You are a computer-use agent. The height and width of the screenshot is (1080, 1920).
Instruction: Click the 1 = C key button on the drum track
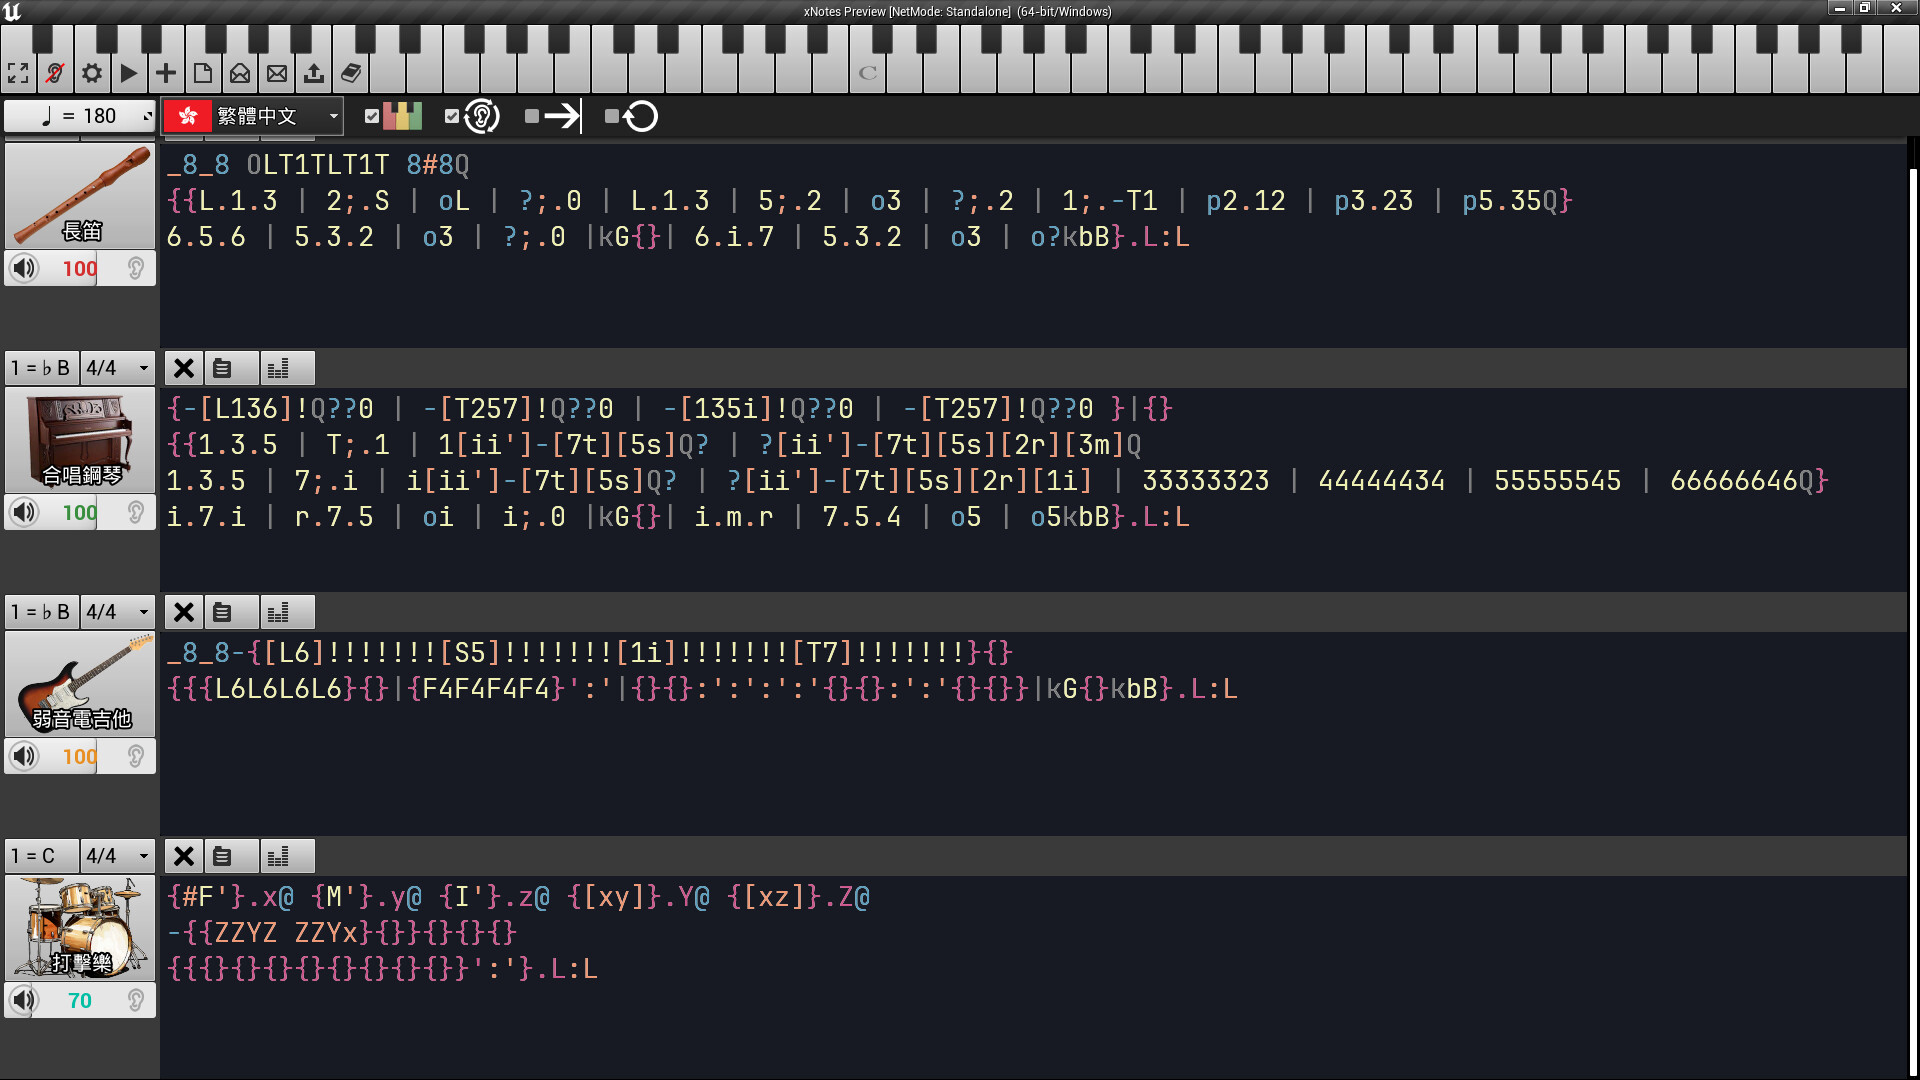coord(41,856)
